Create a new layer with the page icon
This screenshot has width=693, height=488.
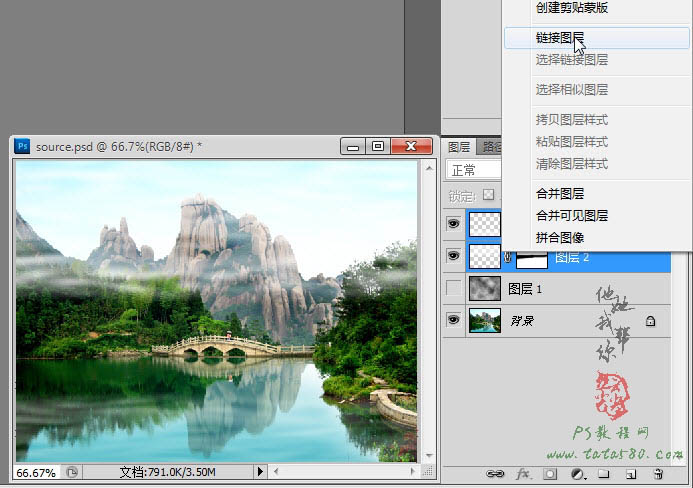631,474
